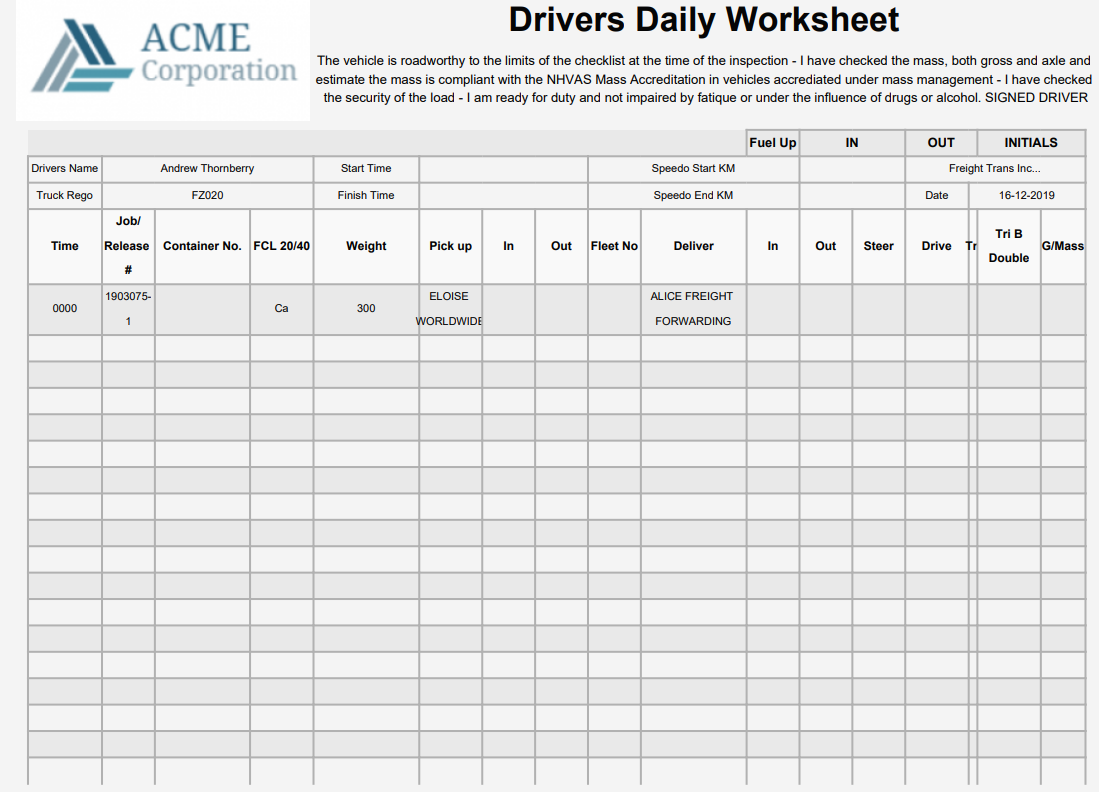
Task: Click the Out header next to Fleet No
Action: tap(561, 246)
